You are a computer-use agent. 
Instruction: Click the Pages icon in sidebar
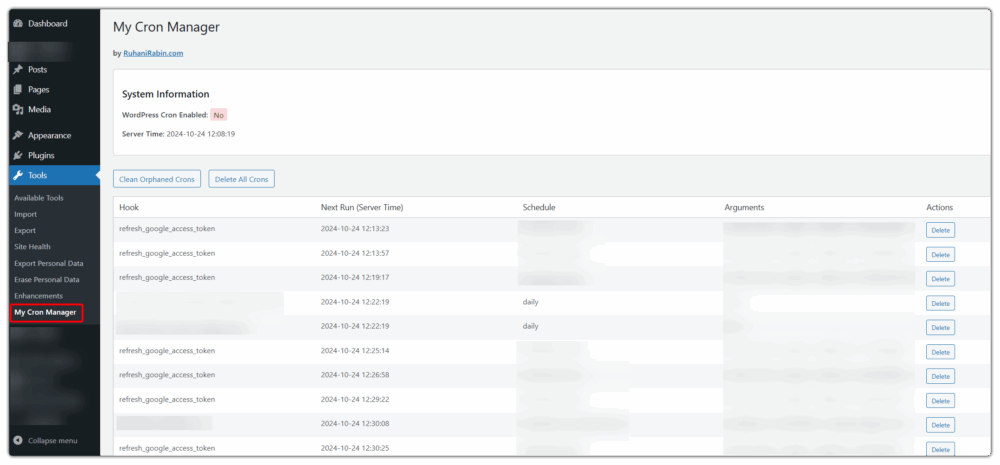pos(18,90)
